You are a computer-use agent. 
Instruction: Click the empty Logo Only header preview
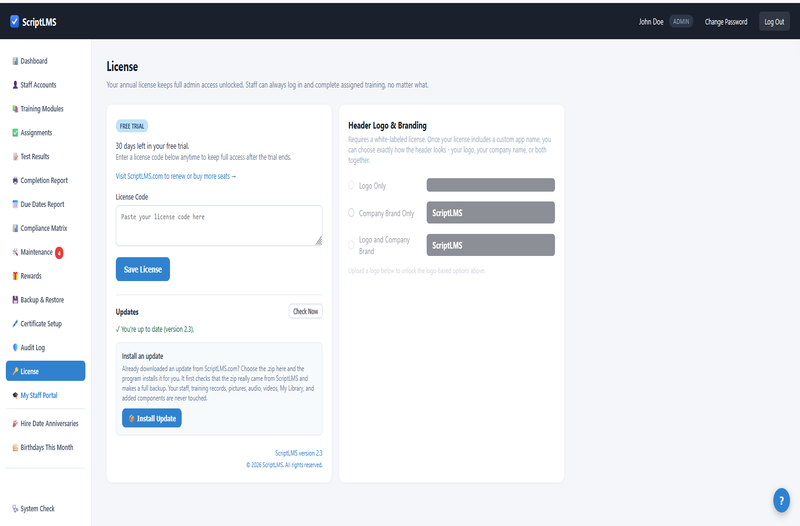tap(490, 185)
